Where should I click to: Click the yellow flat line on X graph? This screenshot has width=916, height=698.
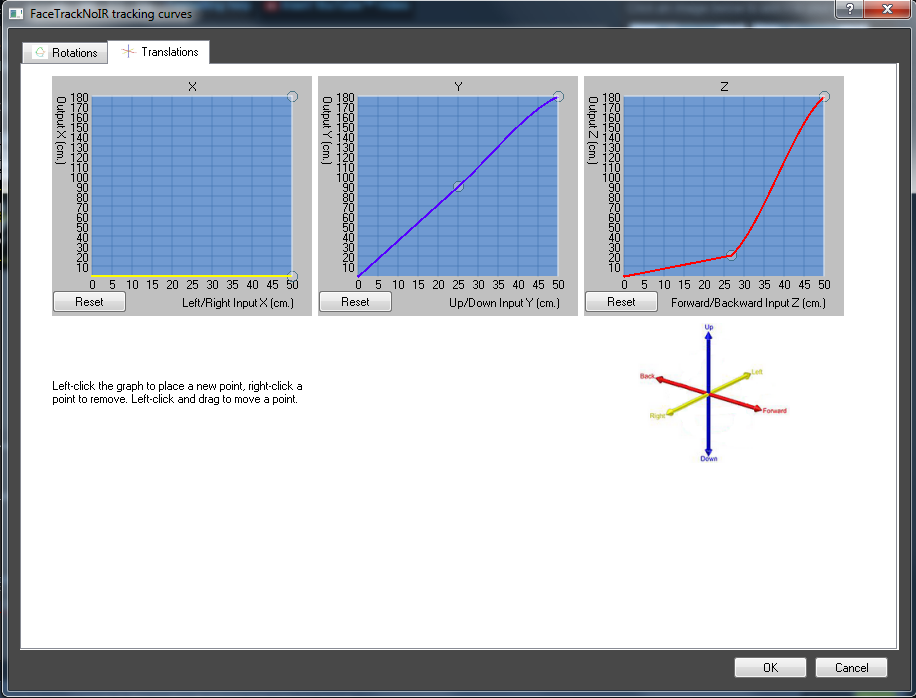click(191, 276)
